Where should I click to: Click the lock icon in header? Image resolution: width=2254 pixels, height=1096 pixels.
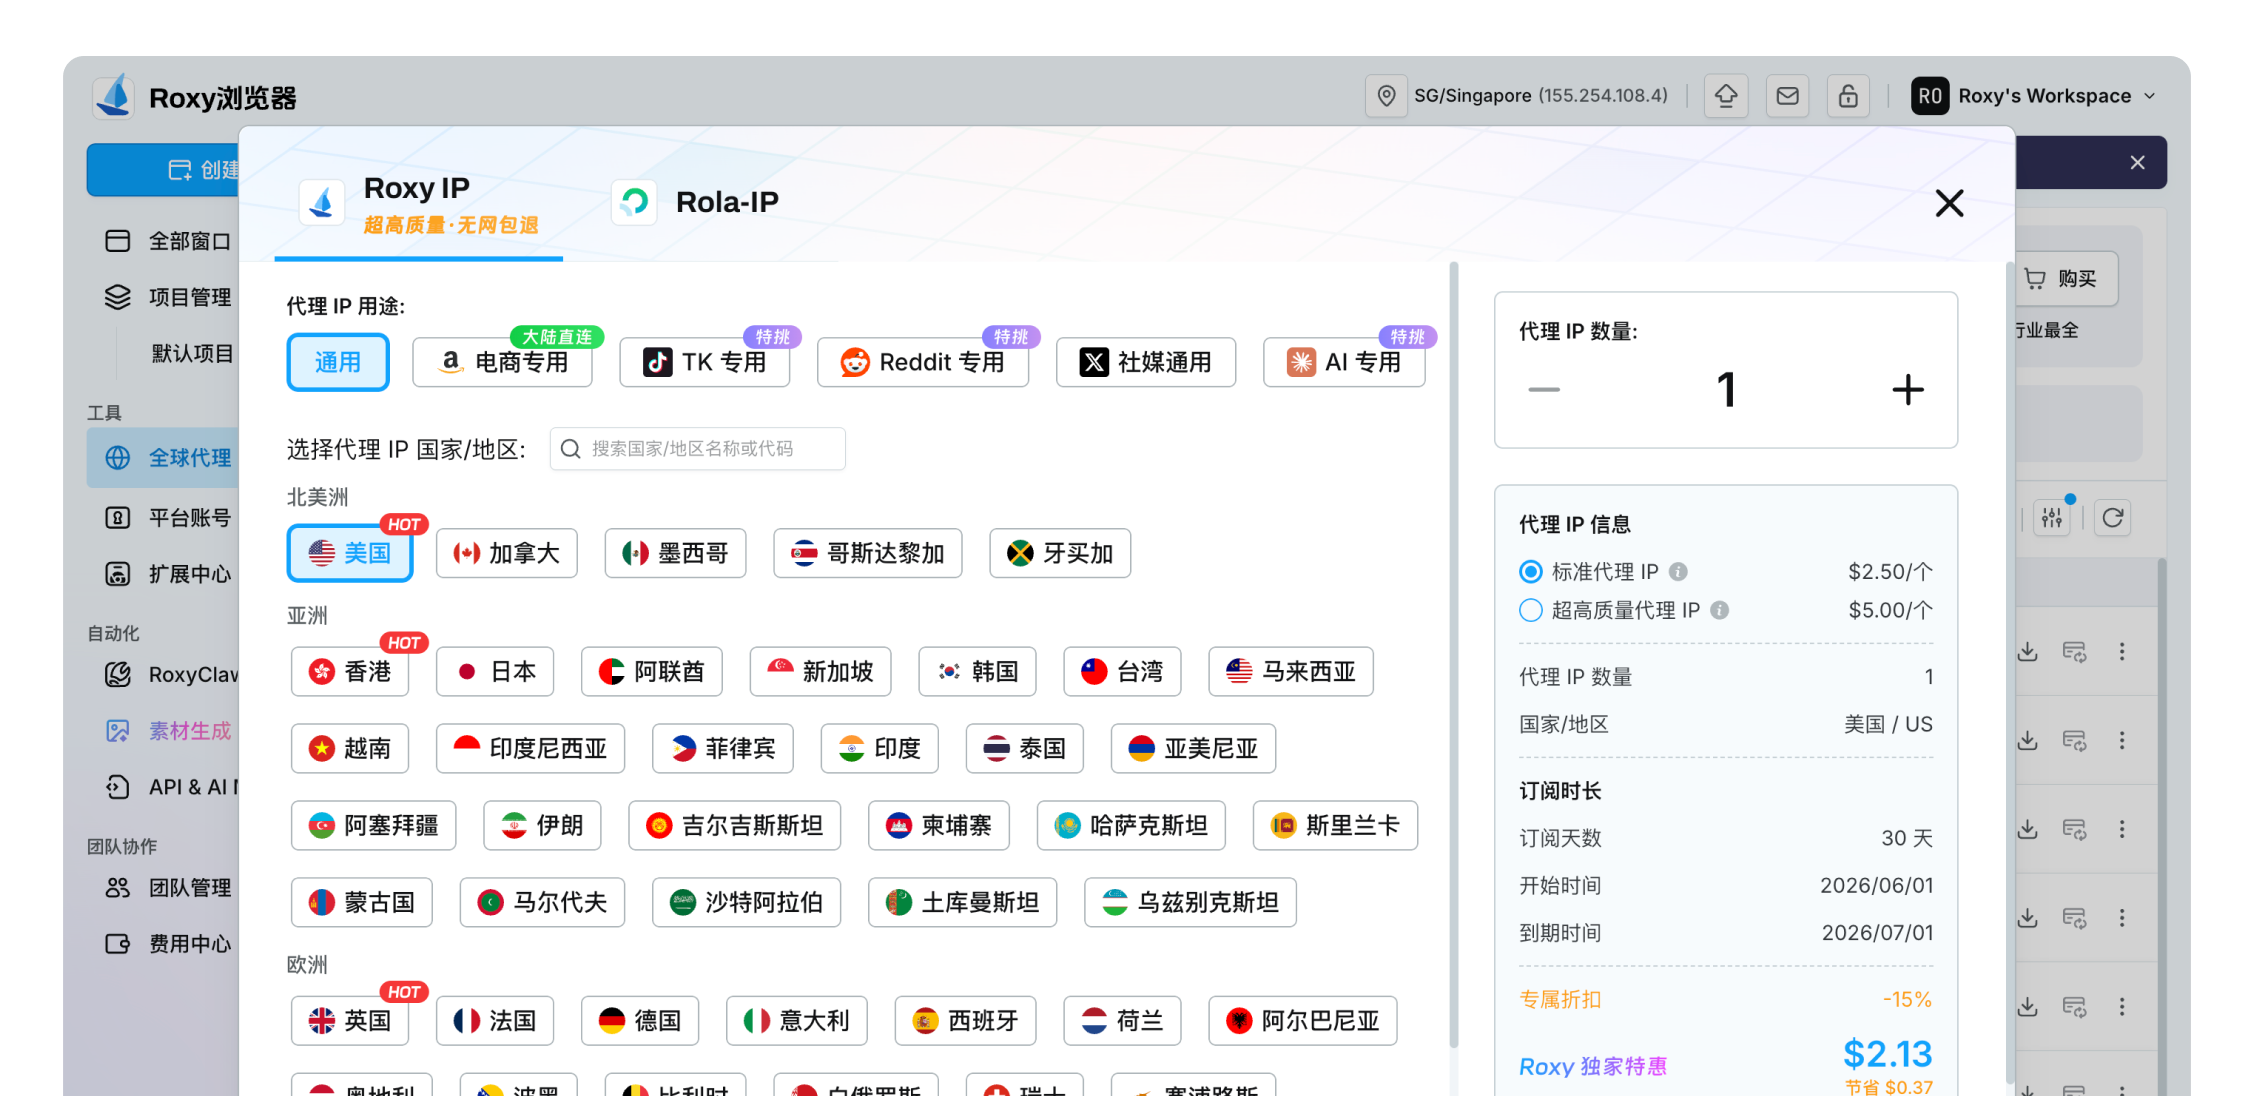1848,96
